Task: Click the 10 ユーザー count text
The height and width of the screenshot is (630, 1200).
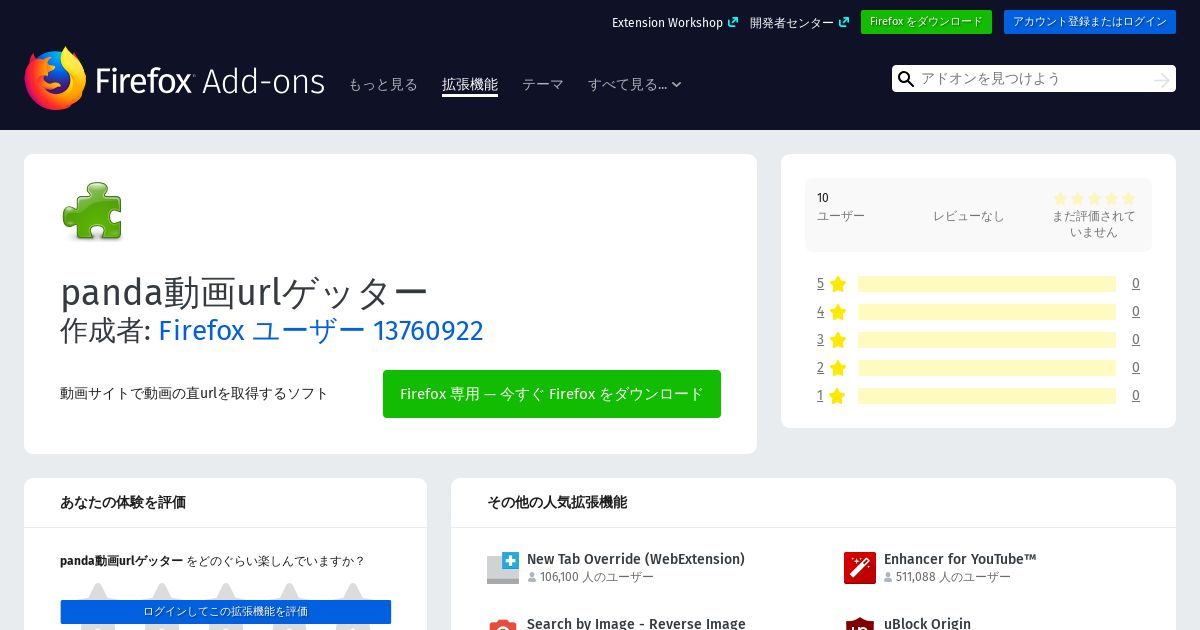Action: pos(841,207)
